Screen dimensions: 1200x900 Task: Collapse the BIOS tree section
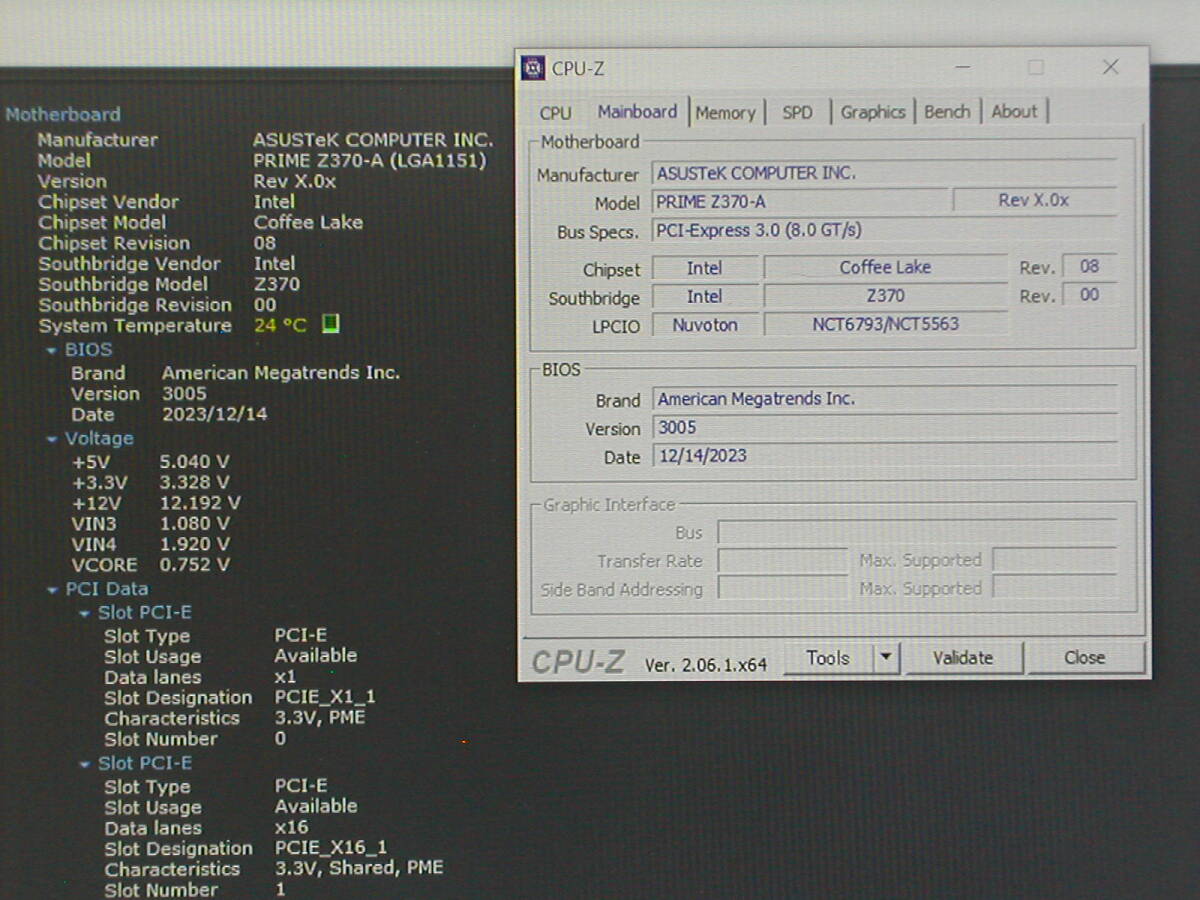click(x=52, y=351)
